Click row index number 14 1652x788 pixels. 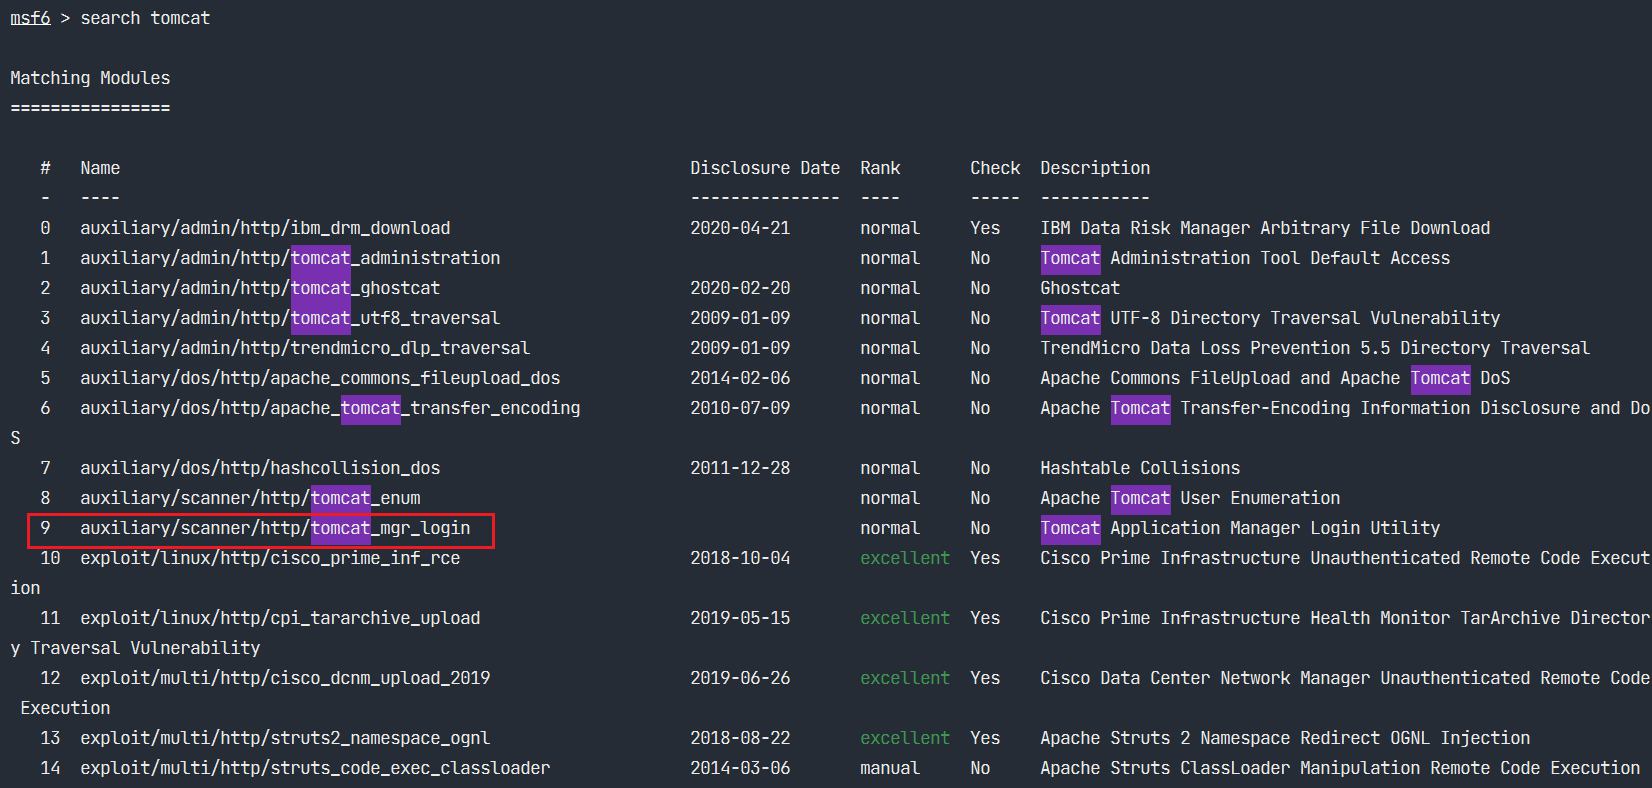point(50,768)
